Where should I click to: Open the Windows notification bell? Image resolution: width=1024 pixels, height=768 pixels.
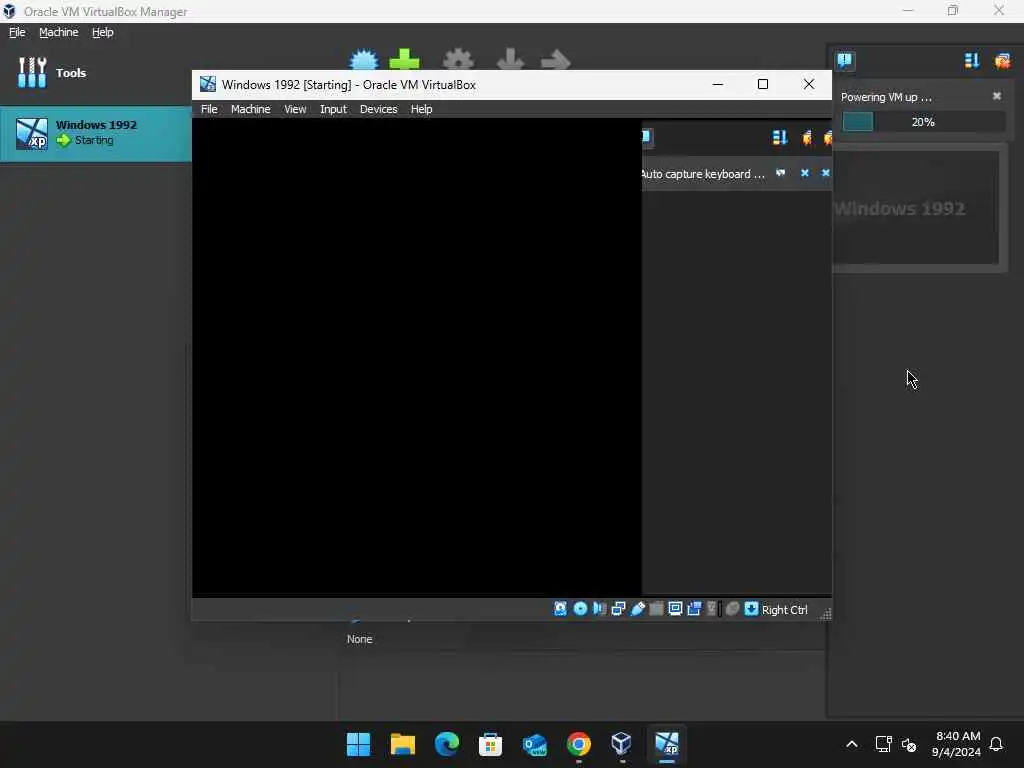click(x=996, y=744)
